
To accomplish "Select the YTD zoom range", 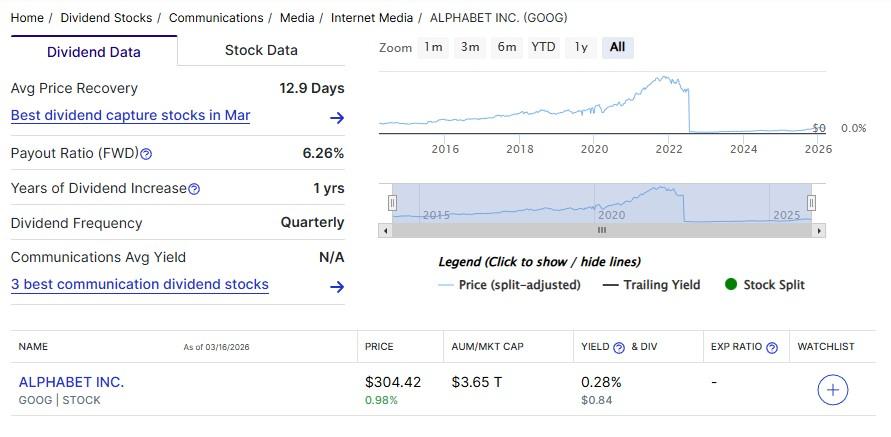I will (543, 47).
